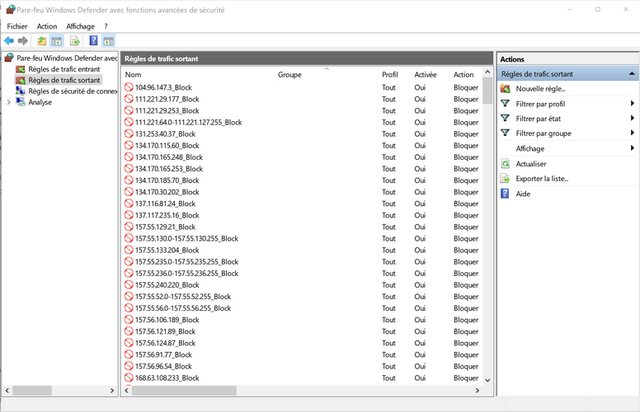Click the Filtrer par état funnel icon

click(x=505, y=118)
